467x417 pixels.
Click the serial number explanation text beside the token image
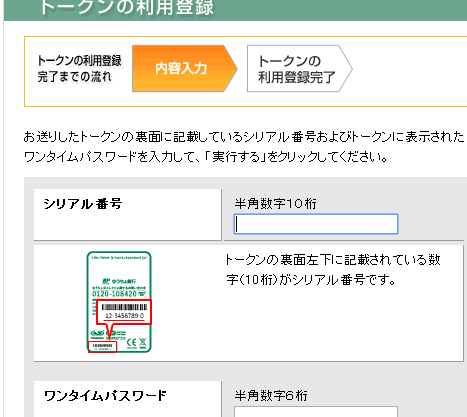pyautogui.click(x=333, y=269)
